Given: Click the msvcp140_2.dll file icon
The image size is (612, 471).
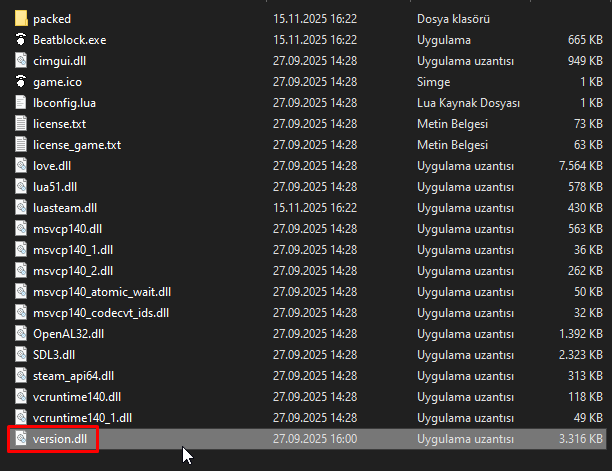Looking at the screenshot, I should point(21,271).
